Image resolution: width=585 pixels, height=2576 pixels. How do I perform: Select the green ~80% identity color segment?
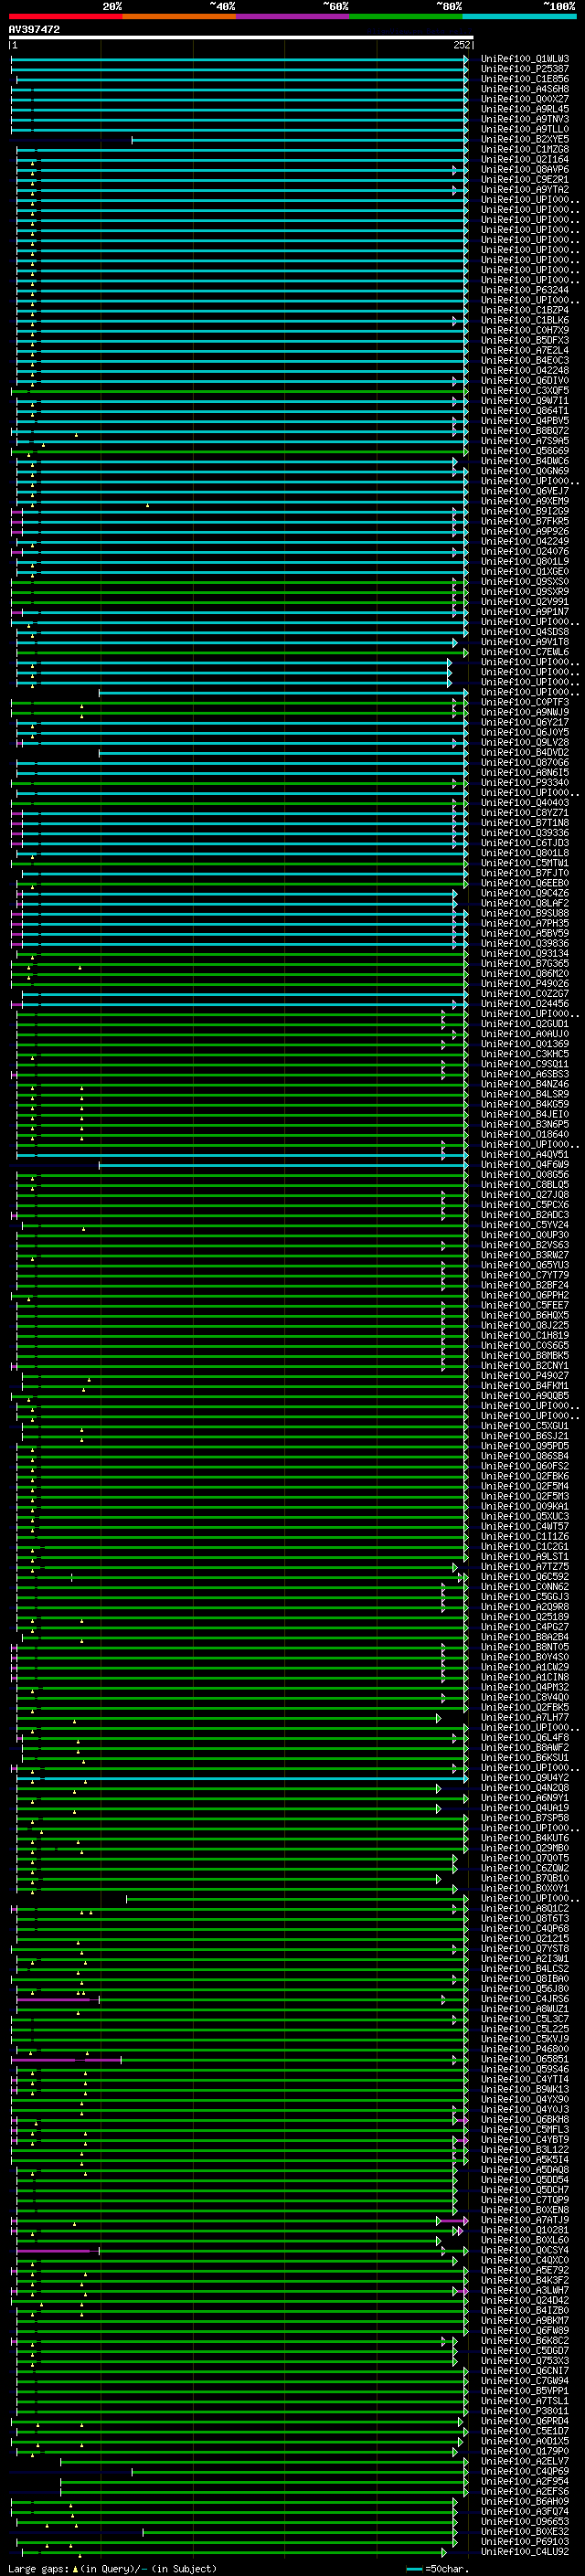pyautogui.click(x=405, y=16)
